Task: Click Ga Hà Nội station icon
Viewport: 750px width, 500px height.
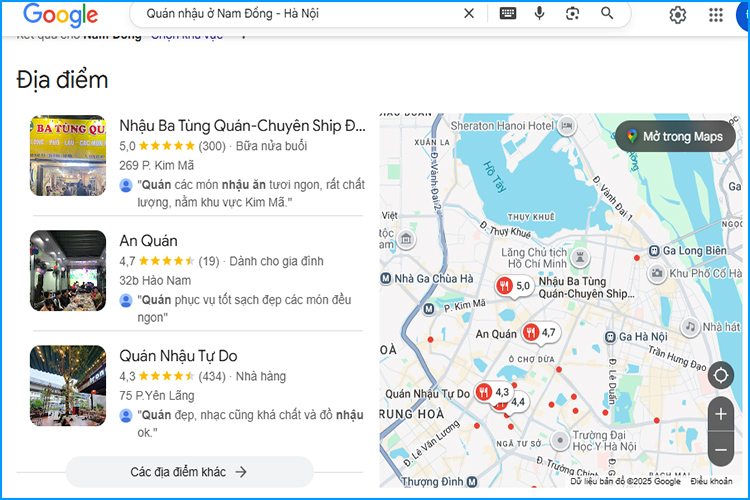Action: [610, 337]
